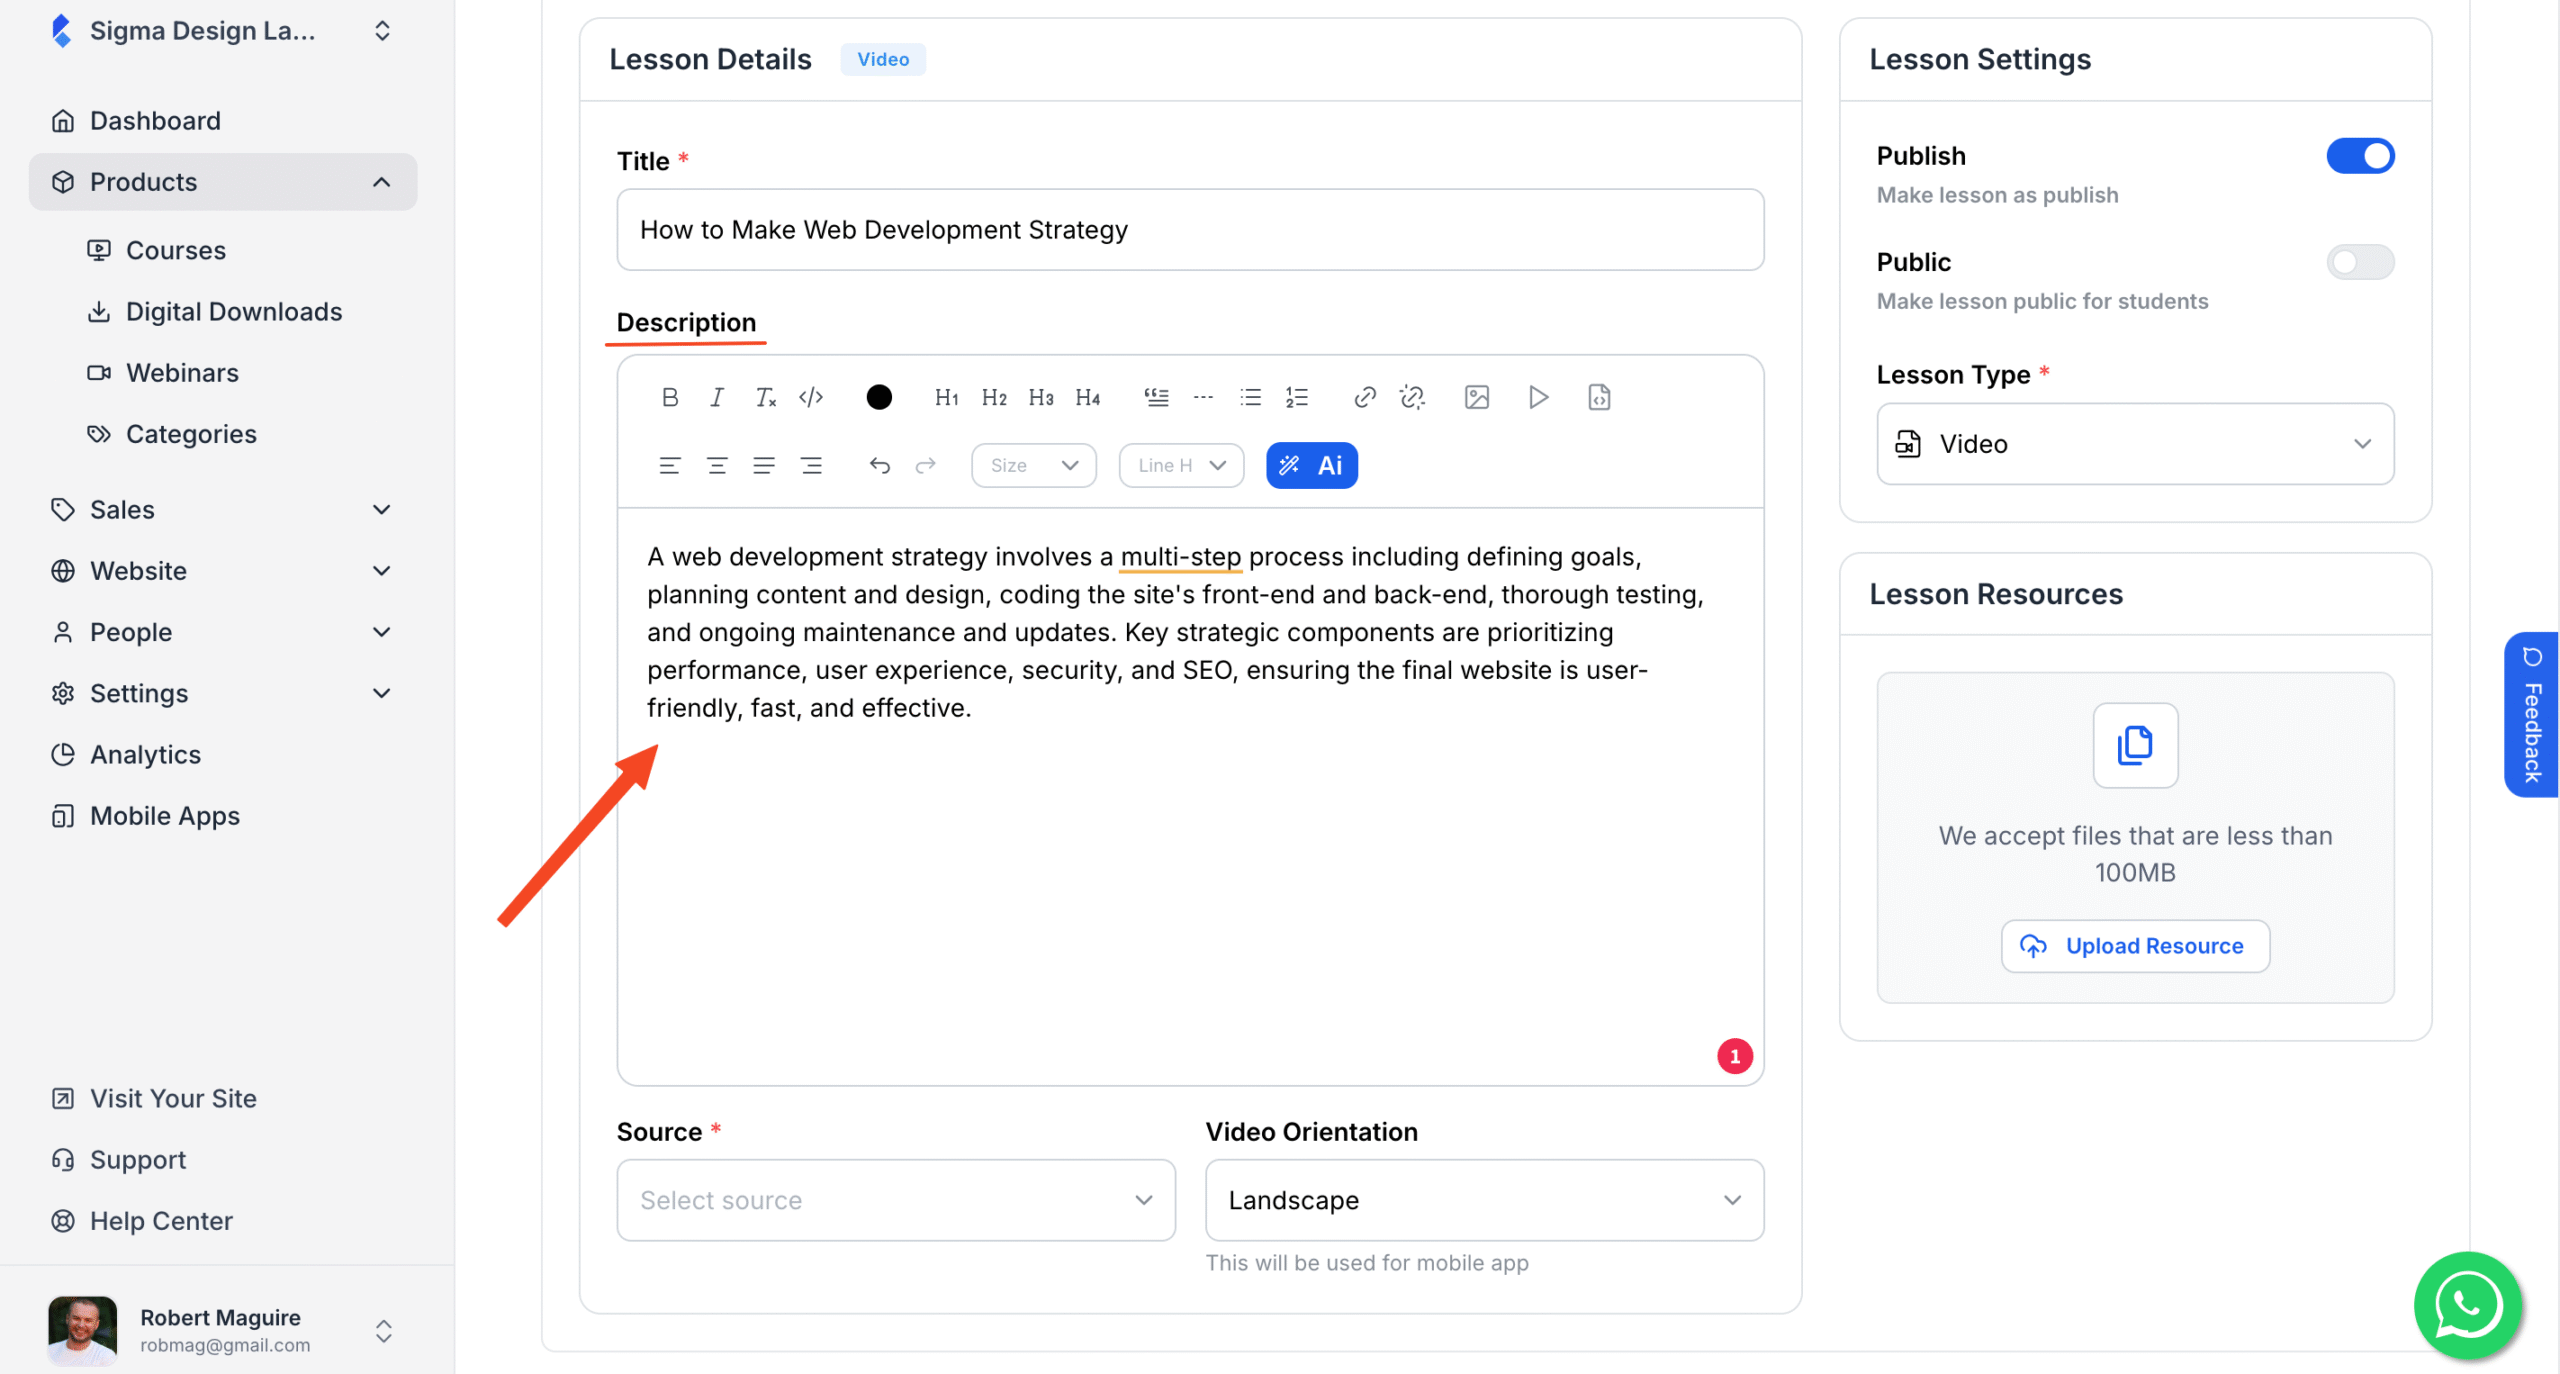Collapse the Products section in the sidebar
Viewport: 2560px width, 1374px height.
point(380,182)
